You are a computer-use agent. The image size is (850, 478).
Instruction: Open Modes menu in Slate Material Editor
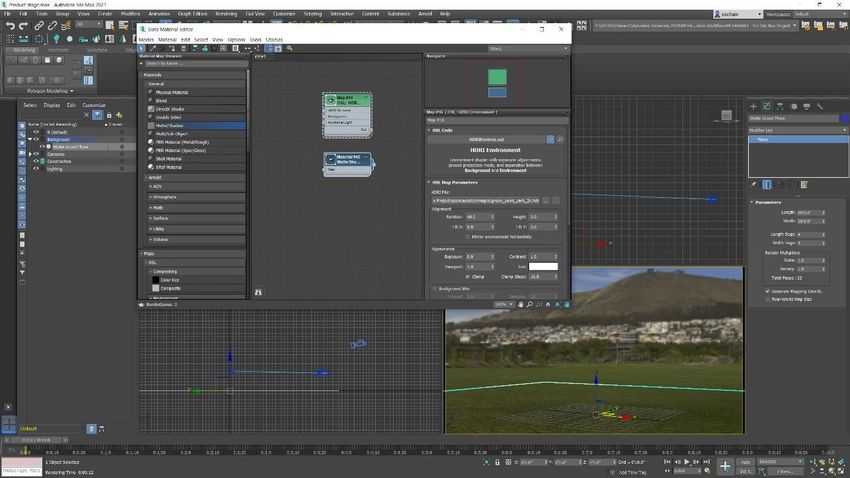point(146,40)
